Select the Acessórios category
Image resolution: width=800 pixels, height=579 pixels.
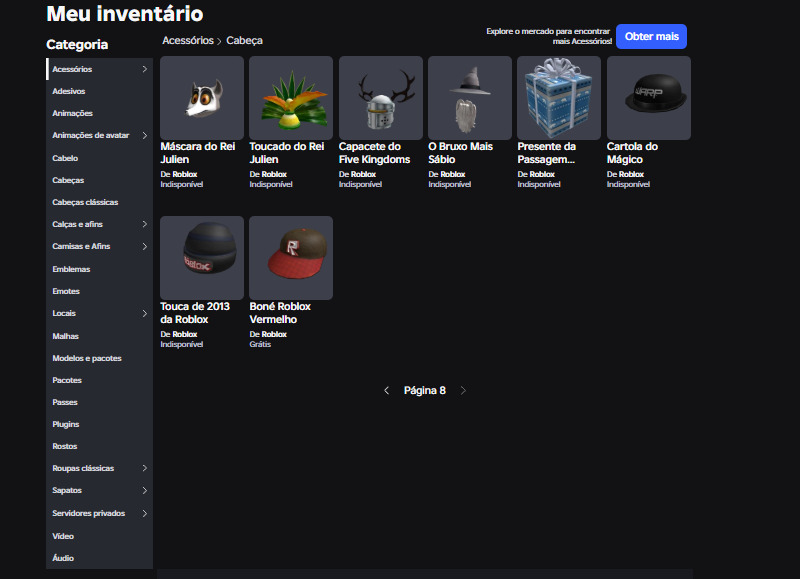(99, 69)
